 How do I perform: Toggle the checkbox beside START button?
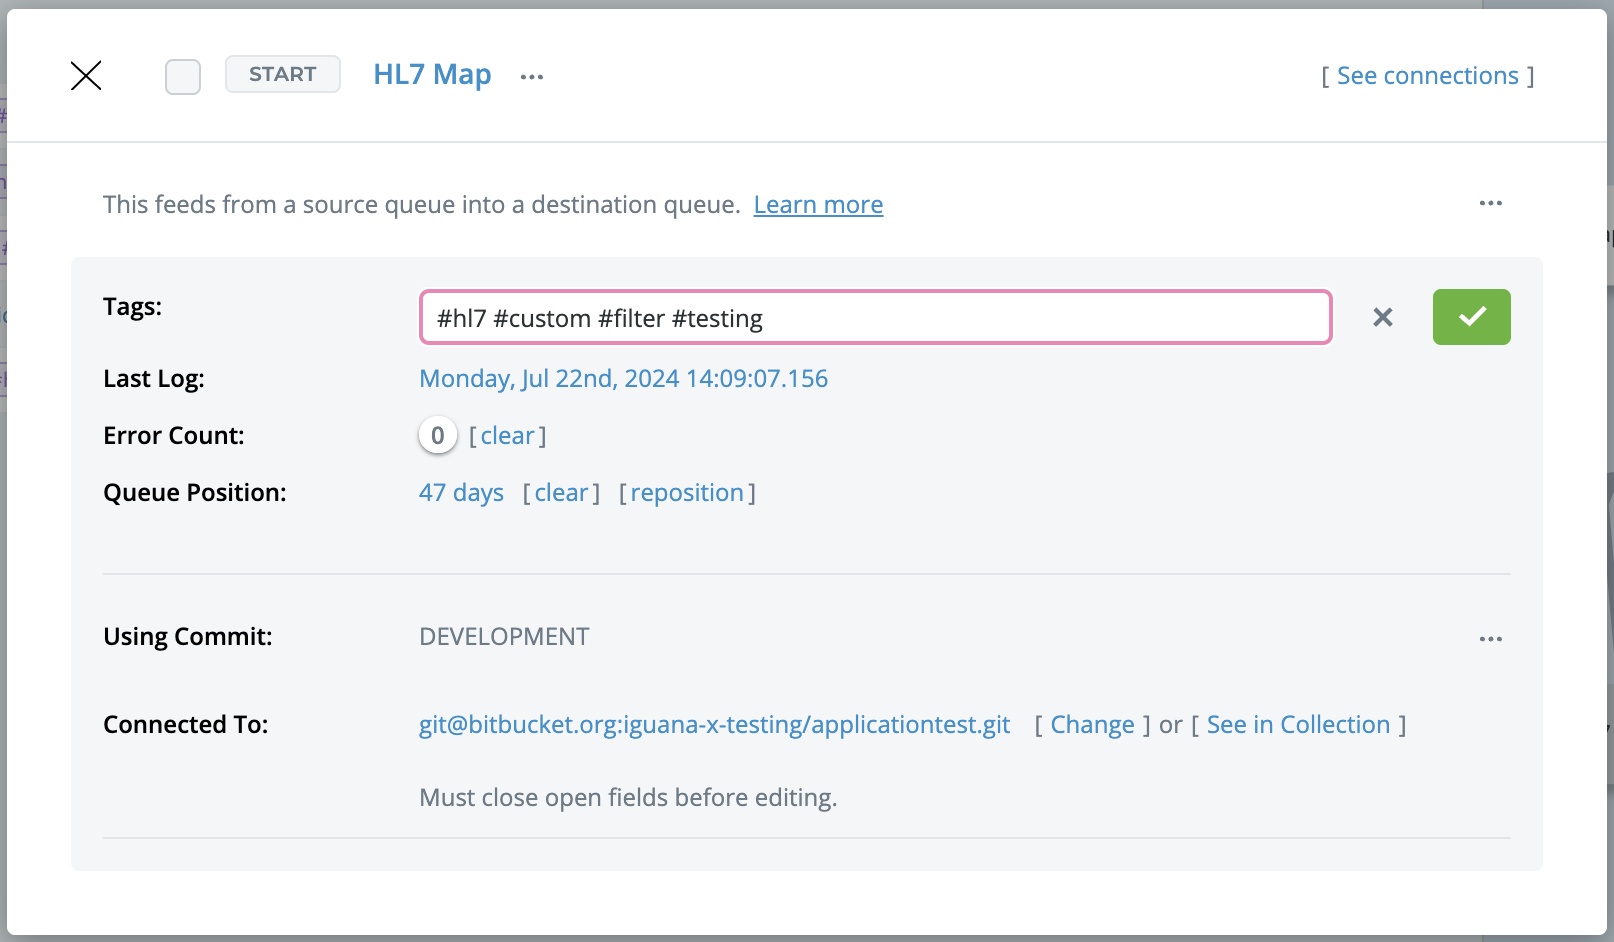pyautogui.click(x=183, y=77)
